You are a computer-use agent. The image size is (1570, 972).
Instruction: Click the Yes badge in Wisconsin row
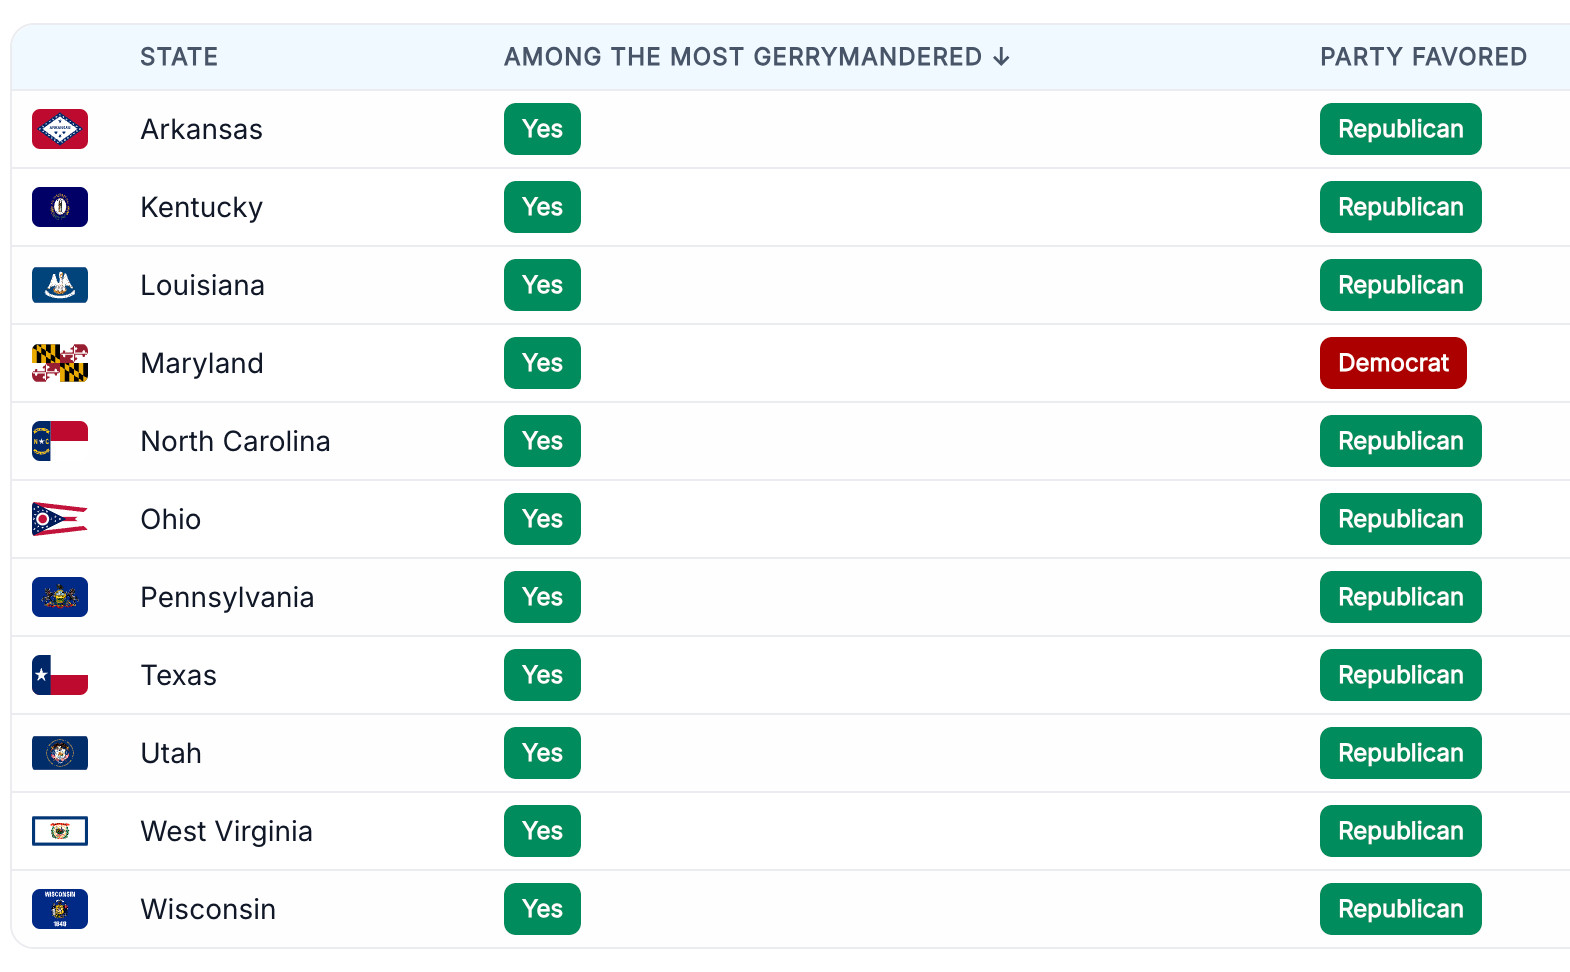tap(542, 909)
